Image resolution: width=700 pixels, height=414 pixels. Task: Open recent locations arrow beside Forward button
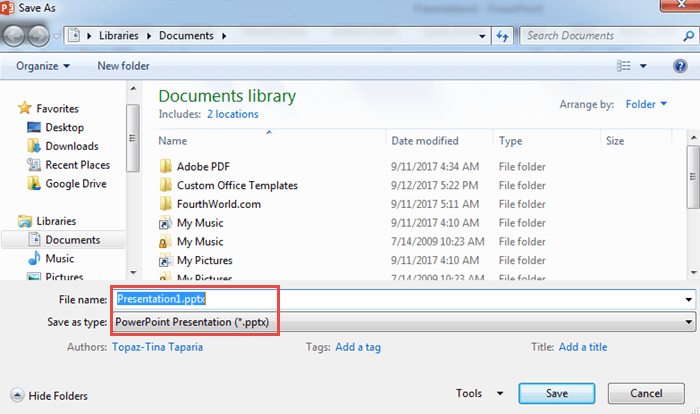click(56, 36)
